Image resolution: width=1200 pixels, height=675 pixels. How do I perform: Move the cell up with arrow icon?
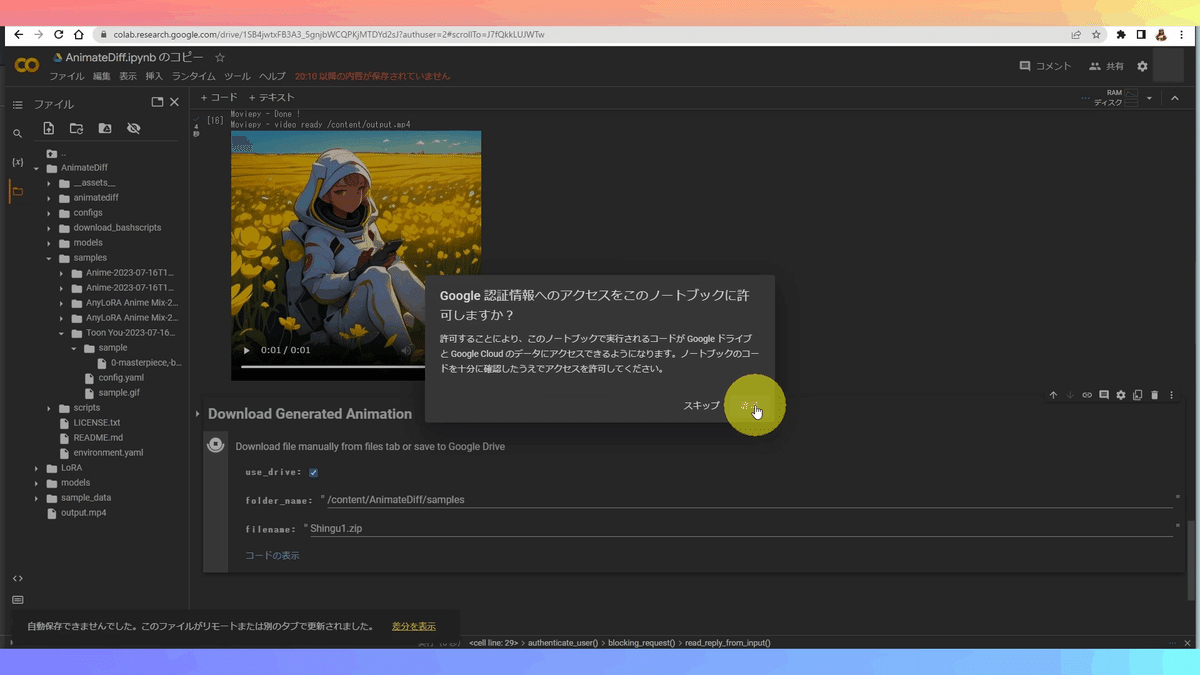[1053, 395]
